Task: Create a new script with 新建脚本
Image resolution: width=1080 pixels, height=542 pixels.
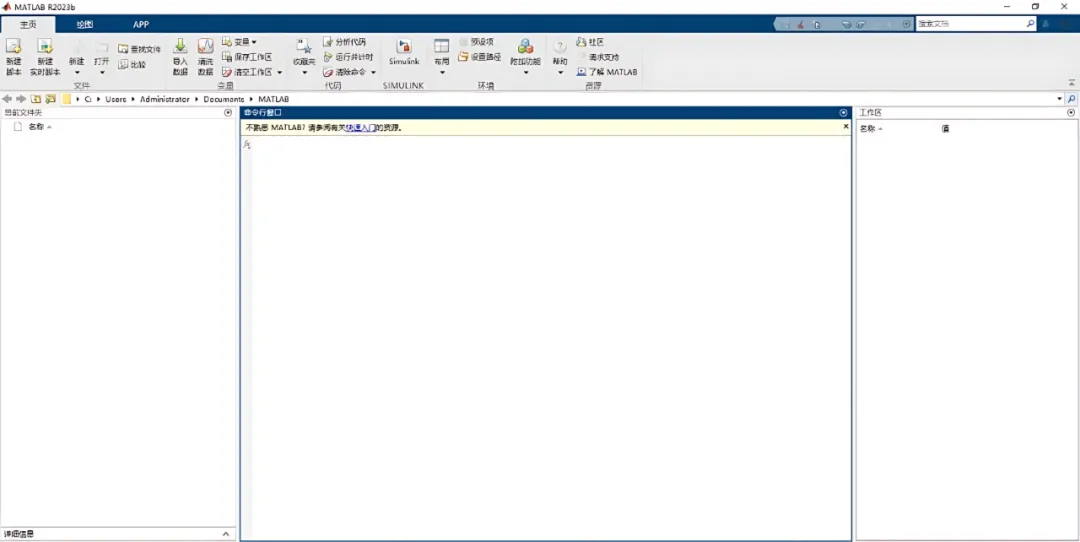Action: [x=13, y=56]
